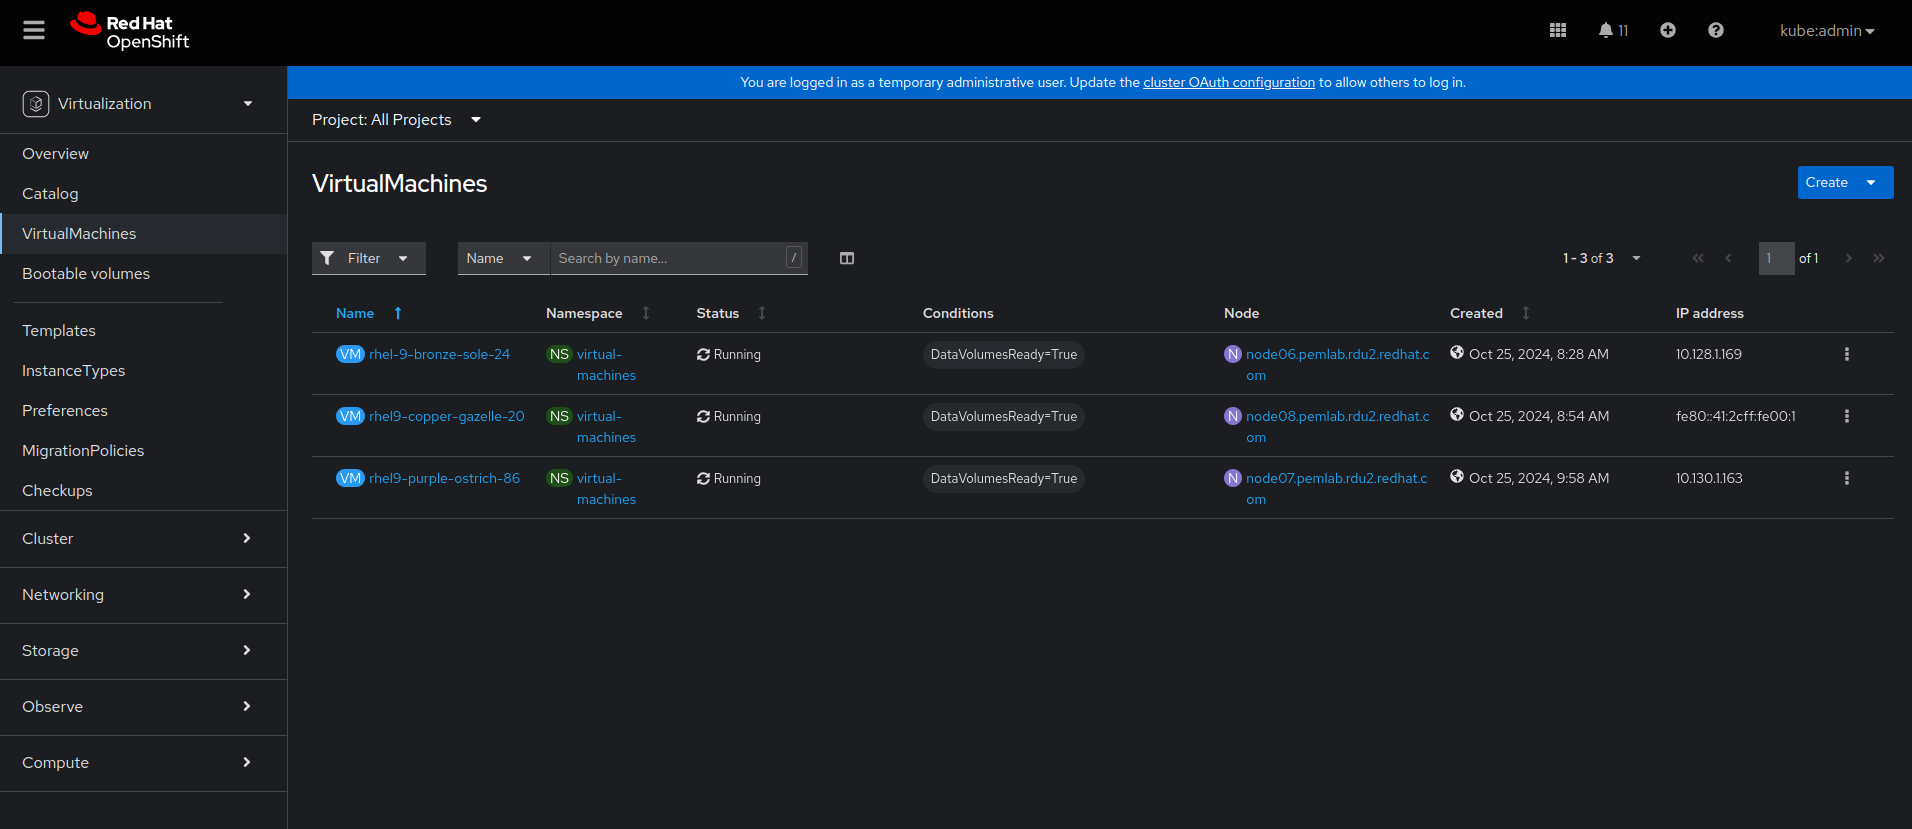Open kebab menu for rhel9-purple-ostrich-86
The width and height of the screenshot is (1912, 829).
tap(1846, 479)
